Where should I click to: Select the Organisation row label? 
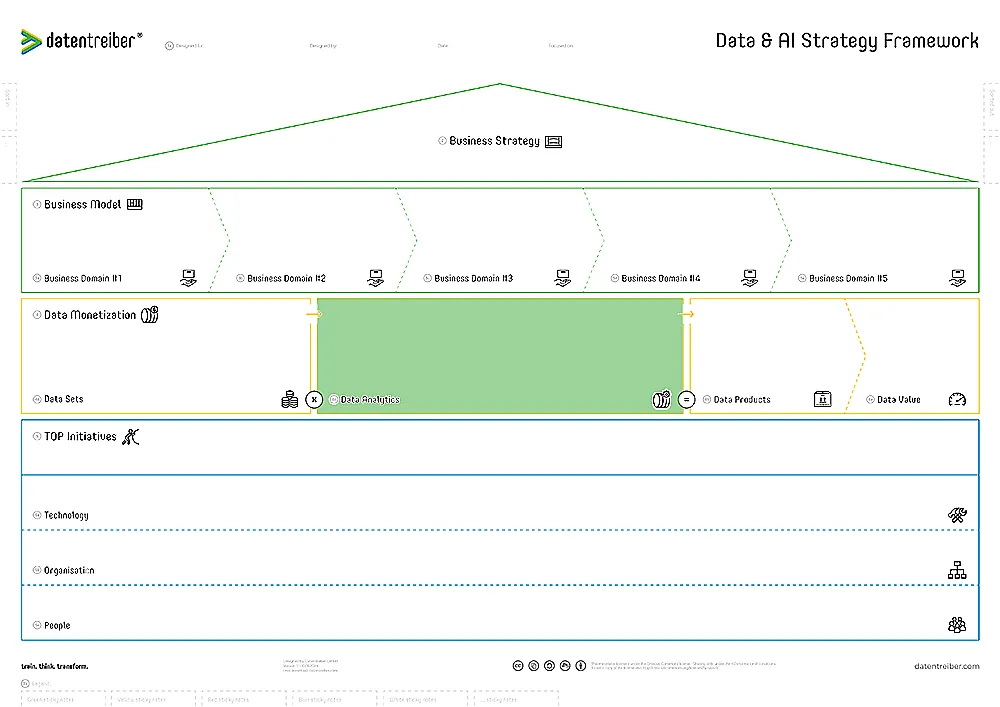pos(69,571)
